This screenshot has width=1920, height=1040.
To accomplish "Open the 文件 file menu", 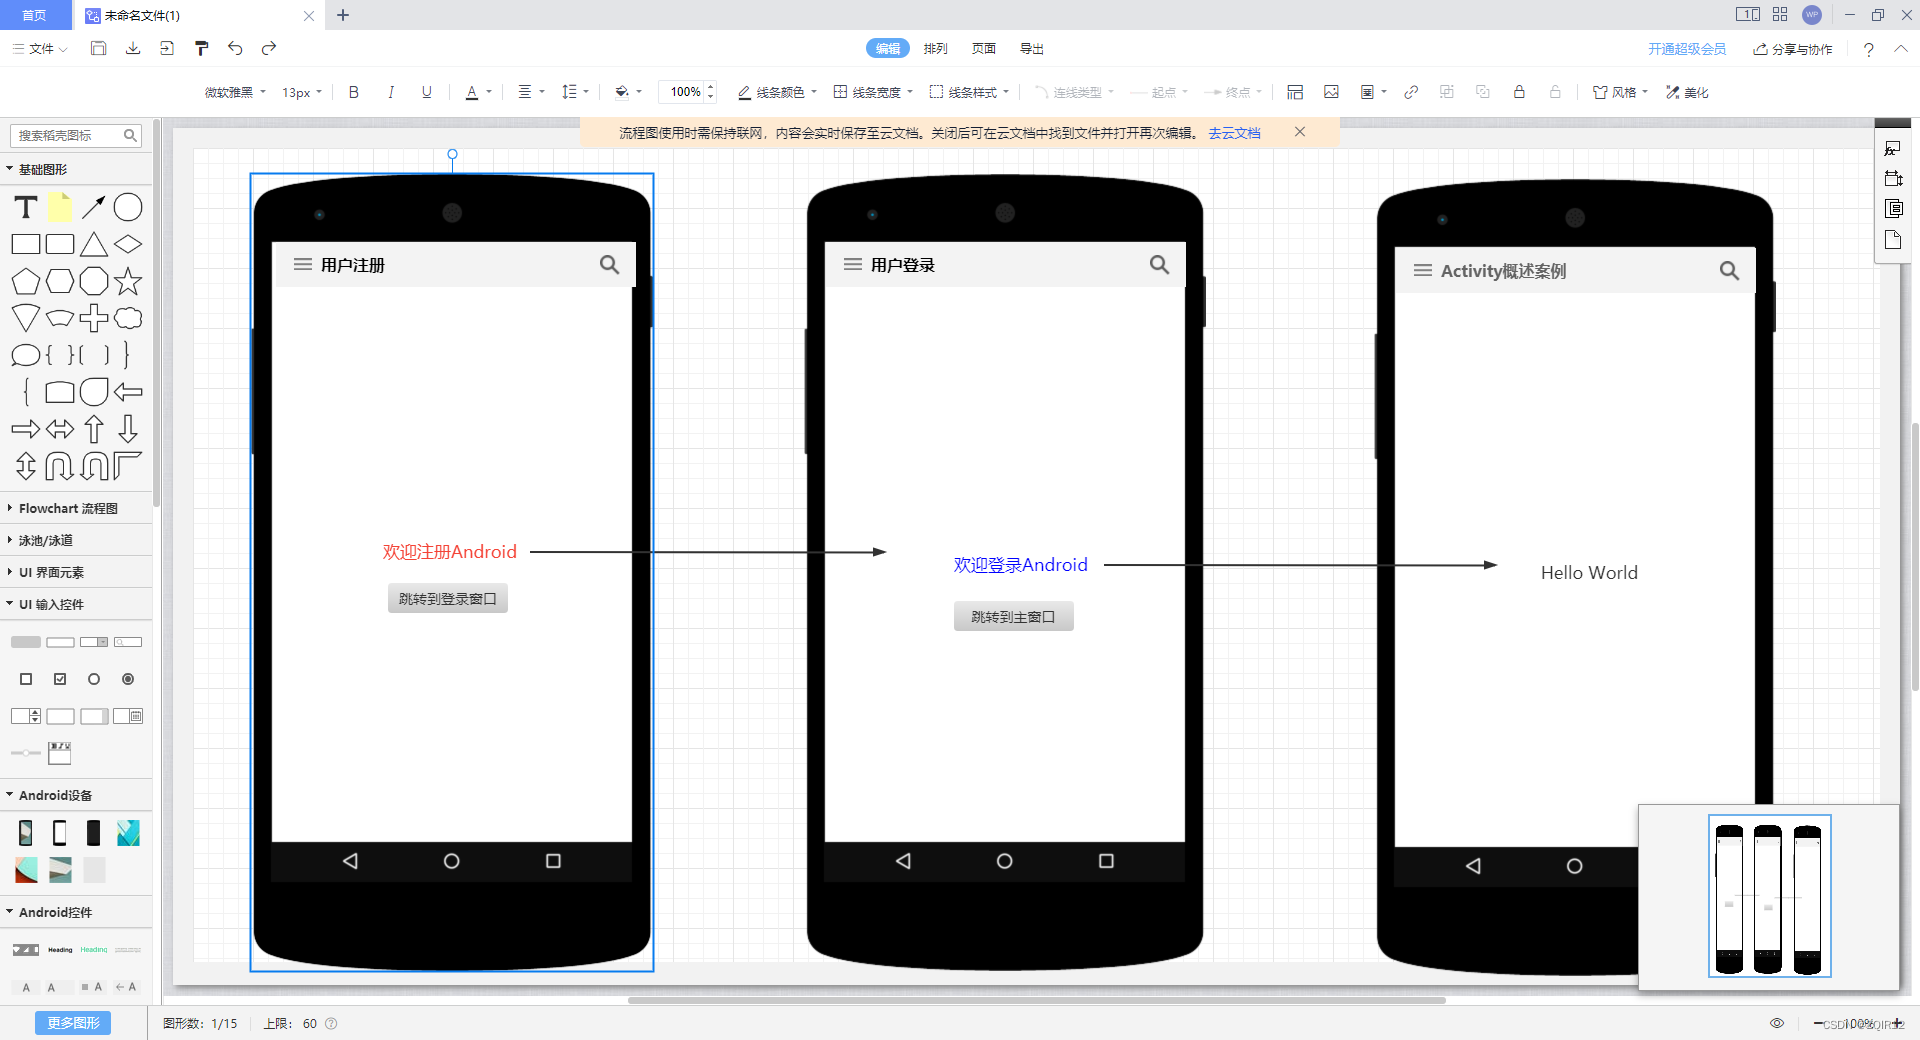I will point(40,48).
